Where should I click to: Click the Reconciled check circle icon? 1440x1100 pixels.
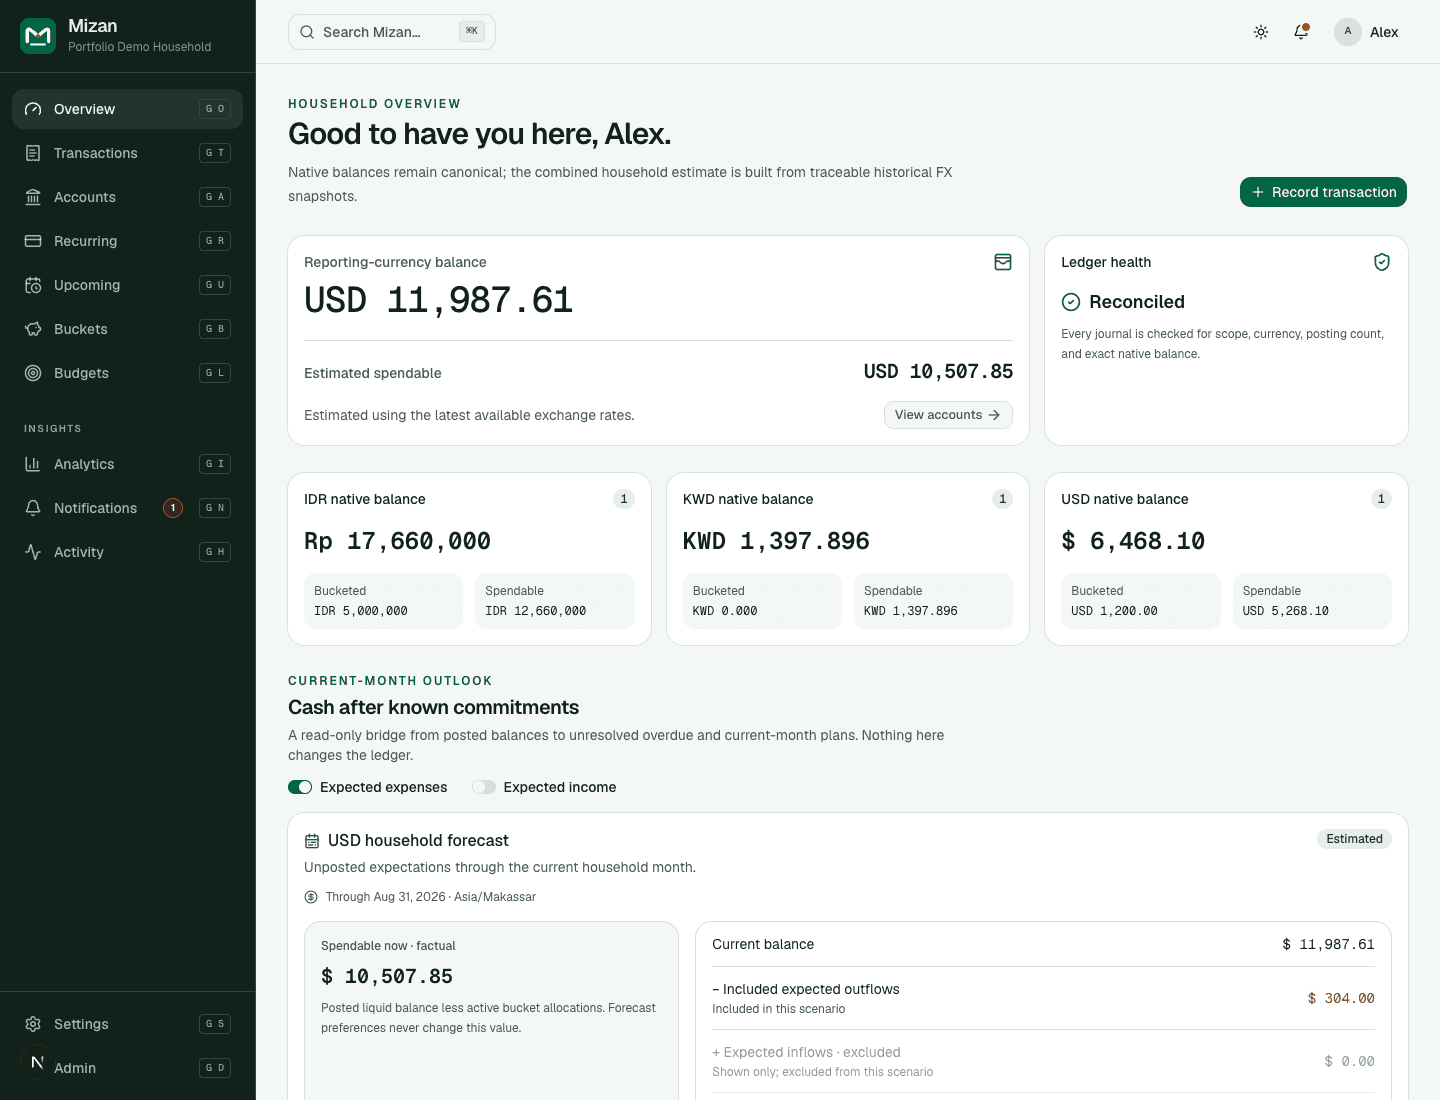(1071, 302)
